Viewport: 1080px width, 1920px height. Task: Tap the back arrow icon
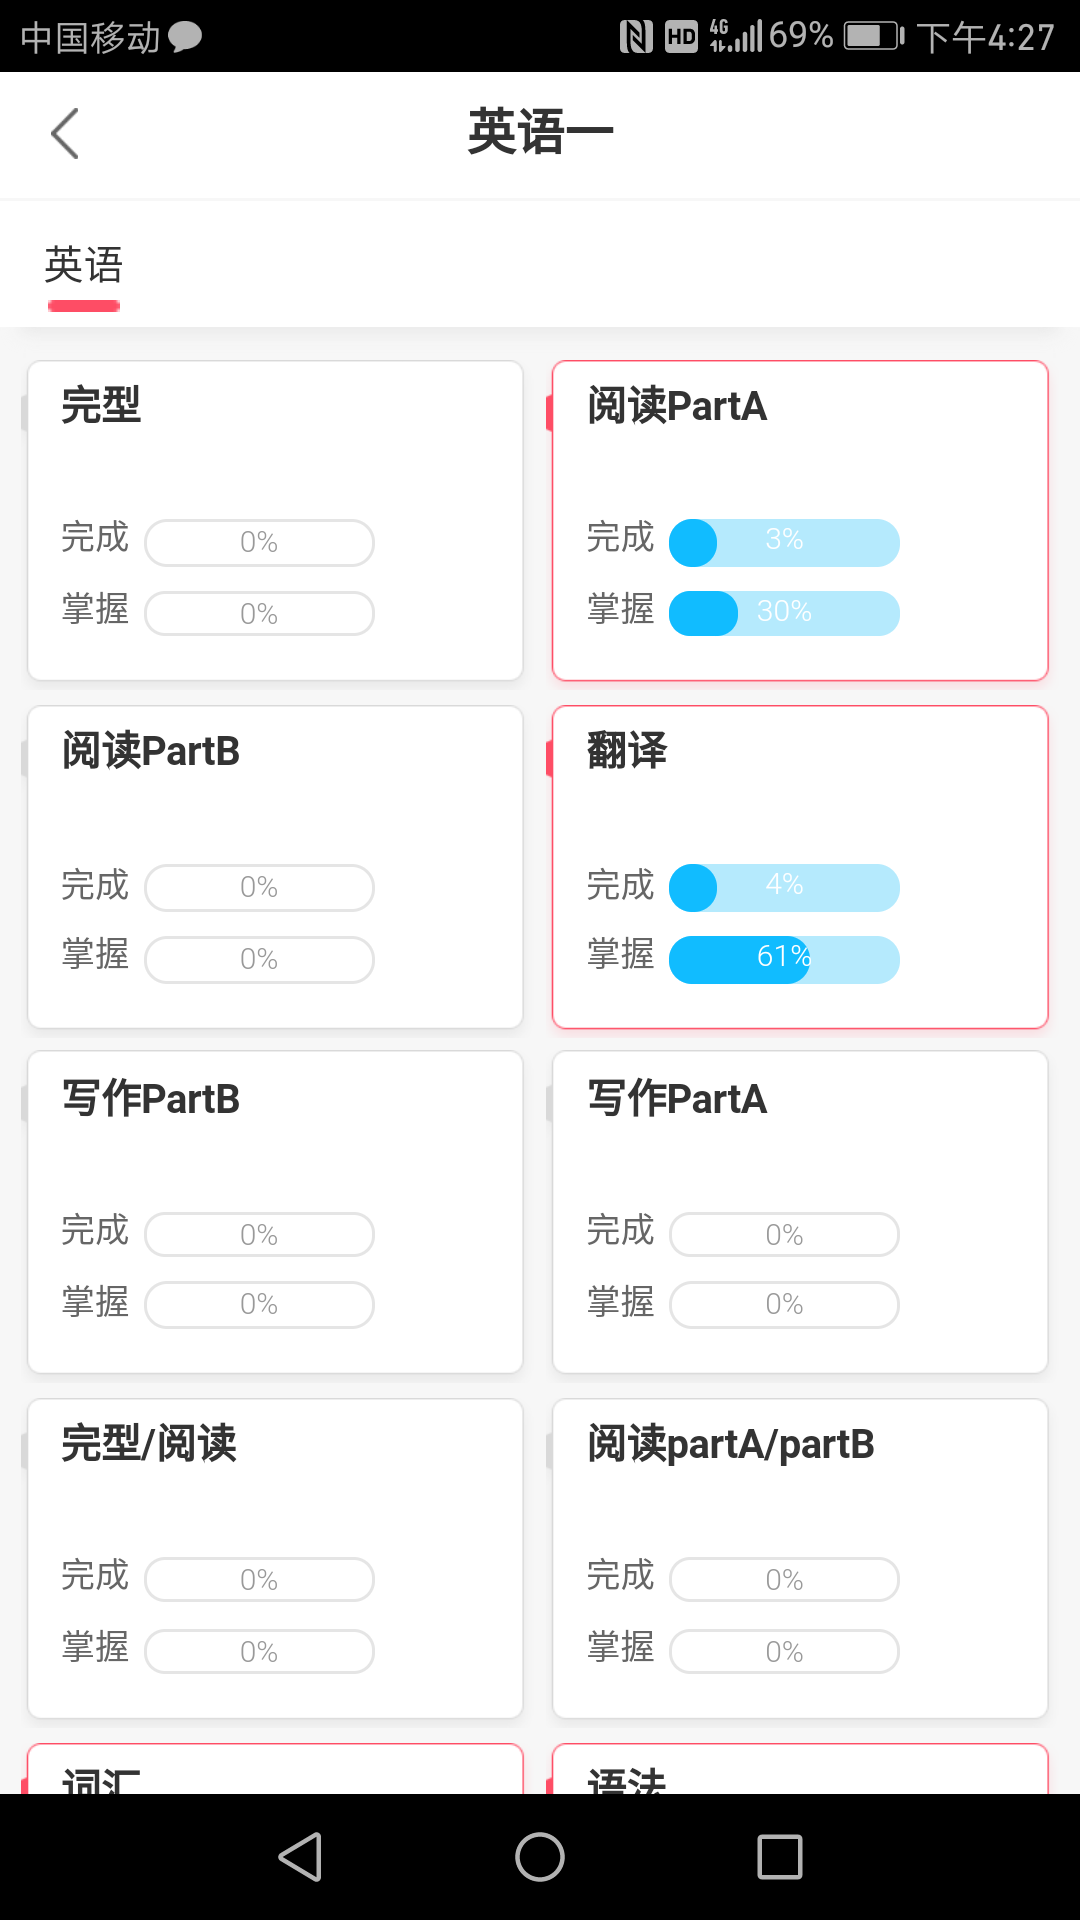(x=65, y=134)
